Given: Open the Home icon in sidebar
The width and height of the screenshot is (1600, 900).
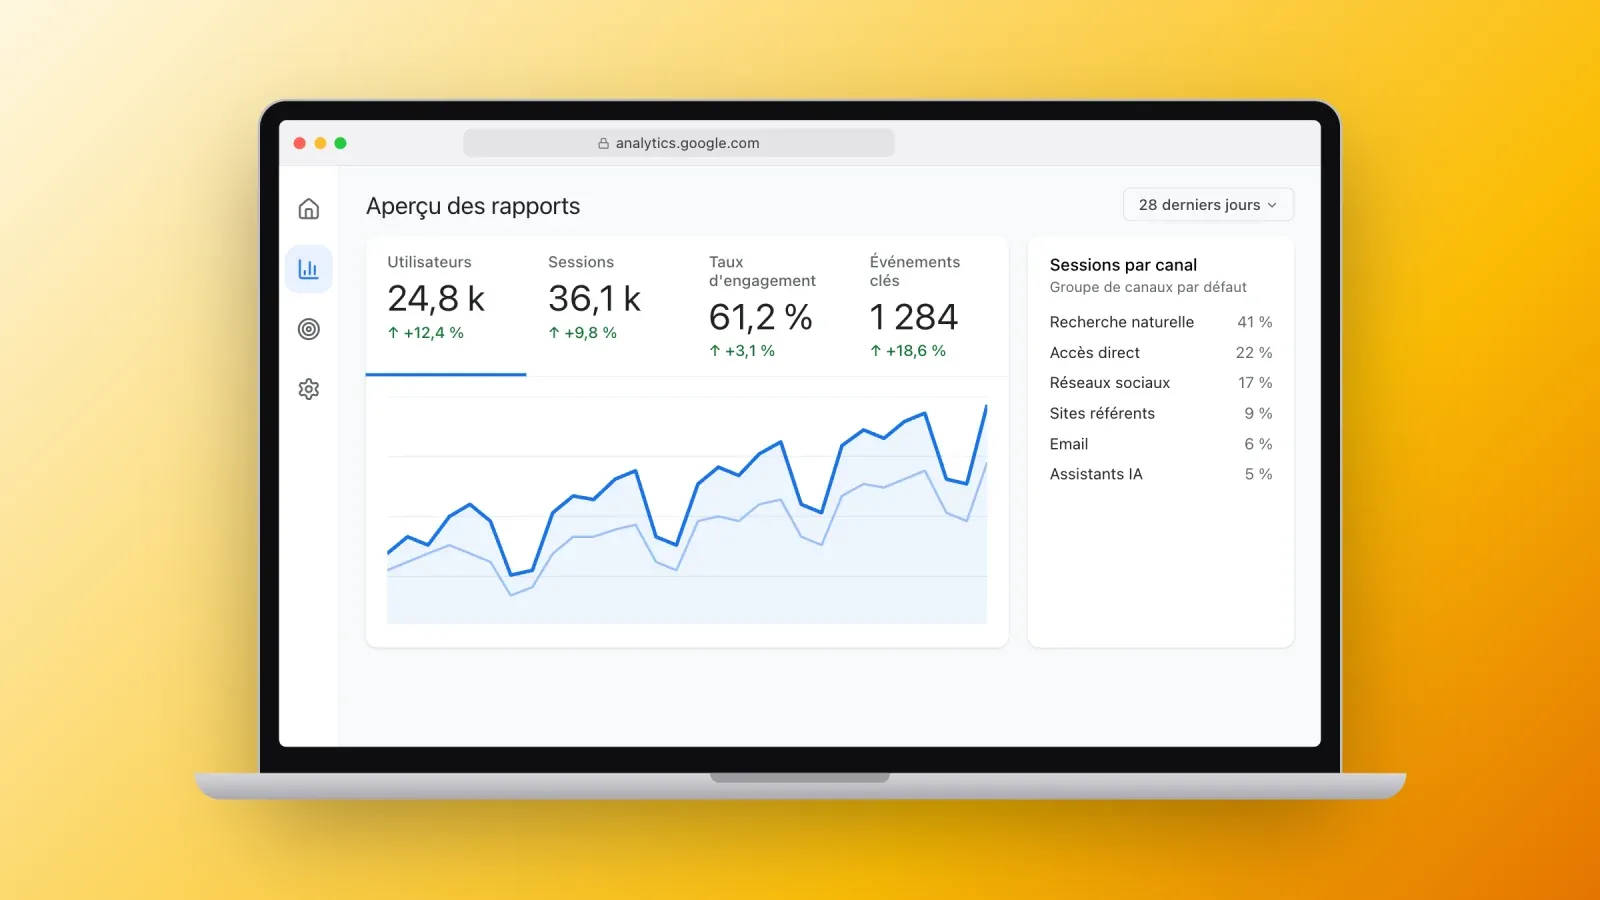Looking at the screenshot, I should [x=309, y=209].
